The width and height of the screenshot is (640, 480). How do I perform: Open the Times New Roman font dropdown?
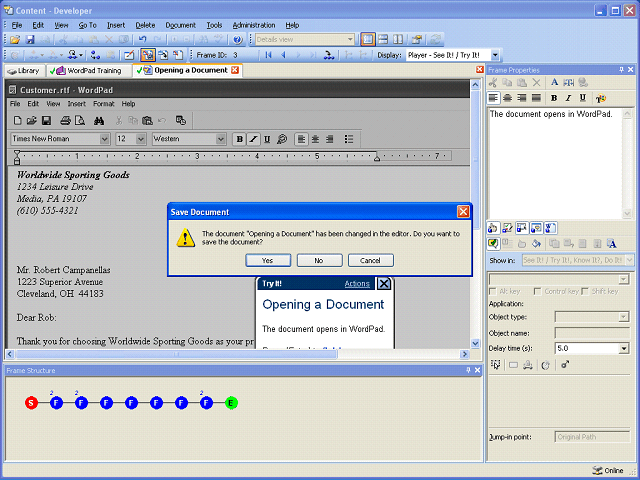[x=104, y=139]
